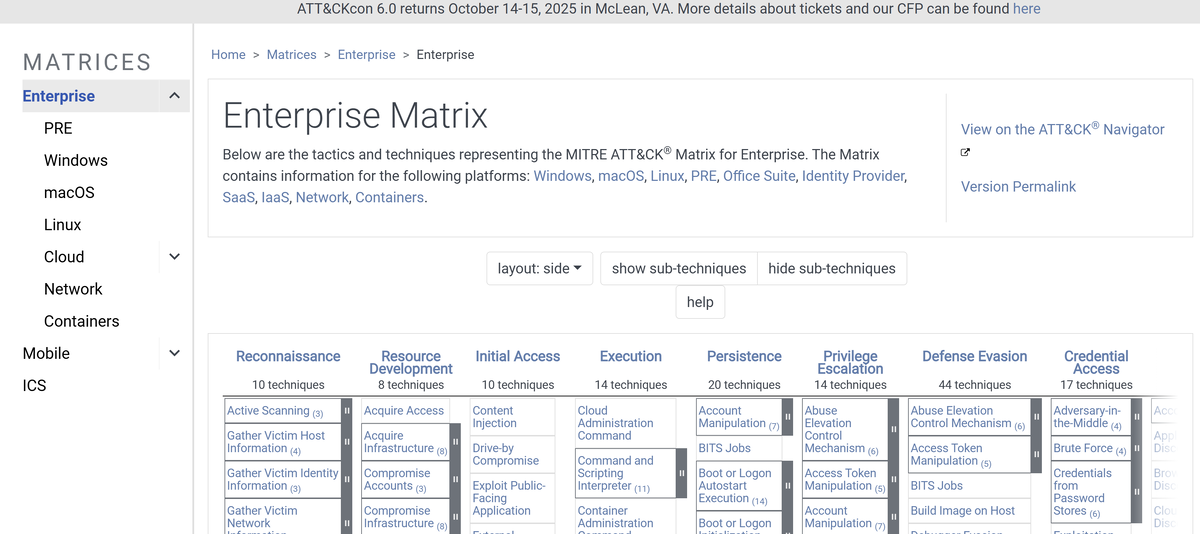The width and height of the screenshot is (1200, 534).
Task: Click Identity Provider platform link in description
Action: pos(854,176)
